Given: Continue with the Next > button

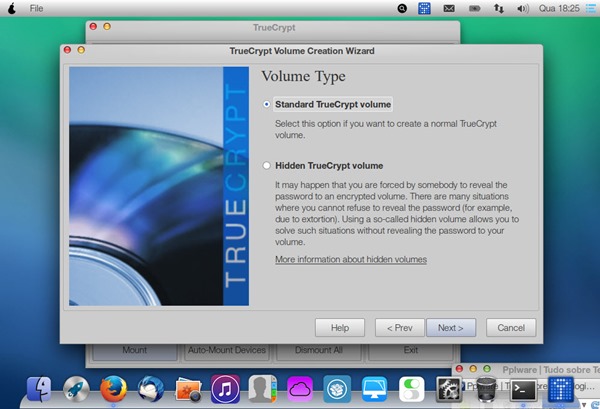Looking at the screenshot, I should click(x=451, y=328).
